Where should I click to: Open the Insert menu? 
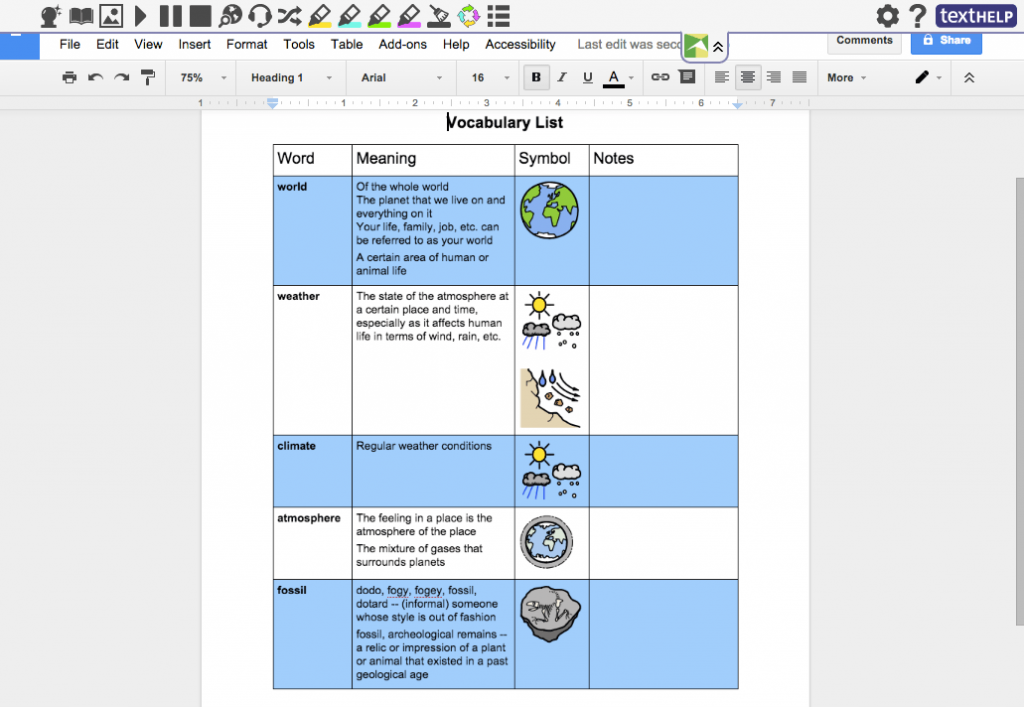tap(195, 44)
